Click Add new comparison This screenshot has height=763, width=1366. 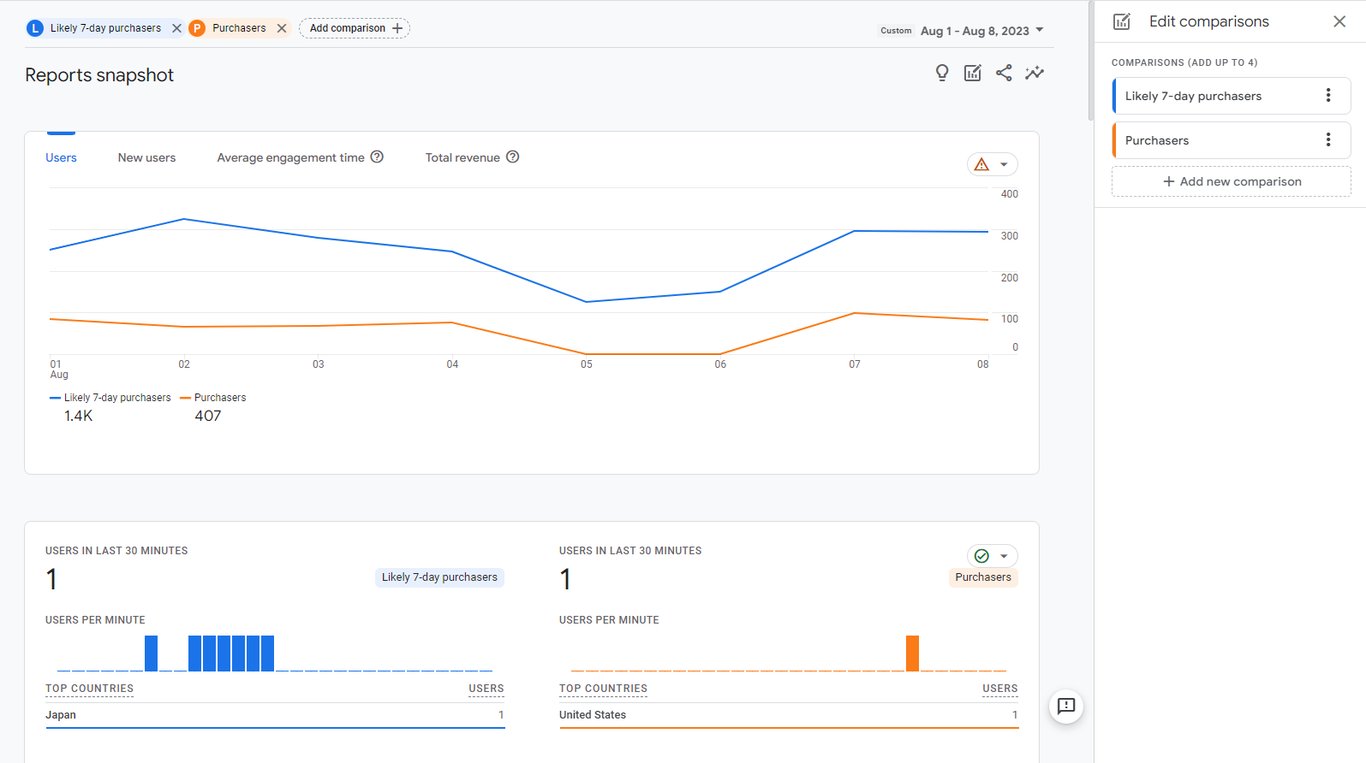[x=1231, y=181]
